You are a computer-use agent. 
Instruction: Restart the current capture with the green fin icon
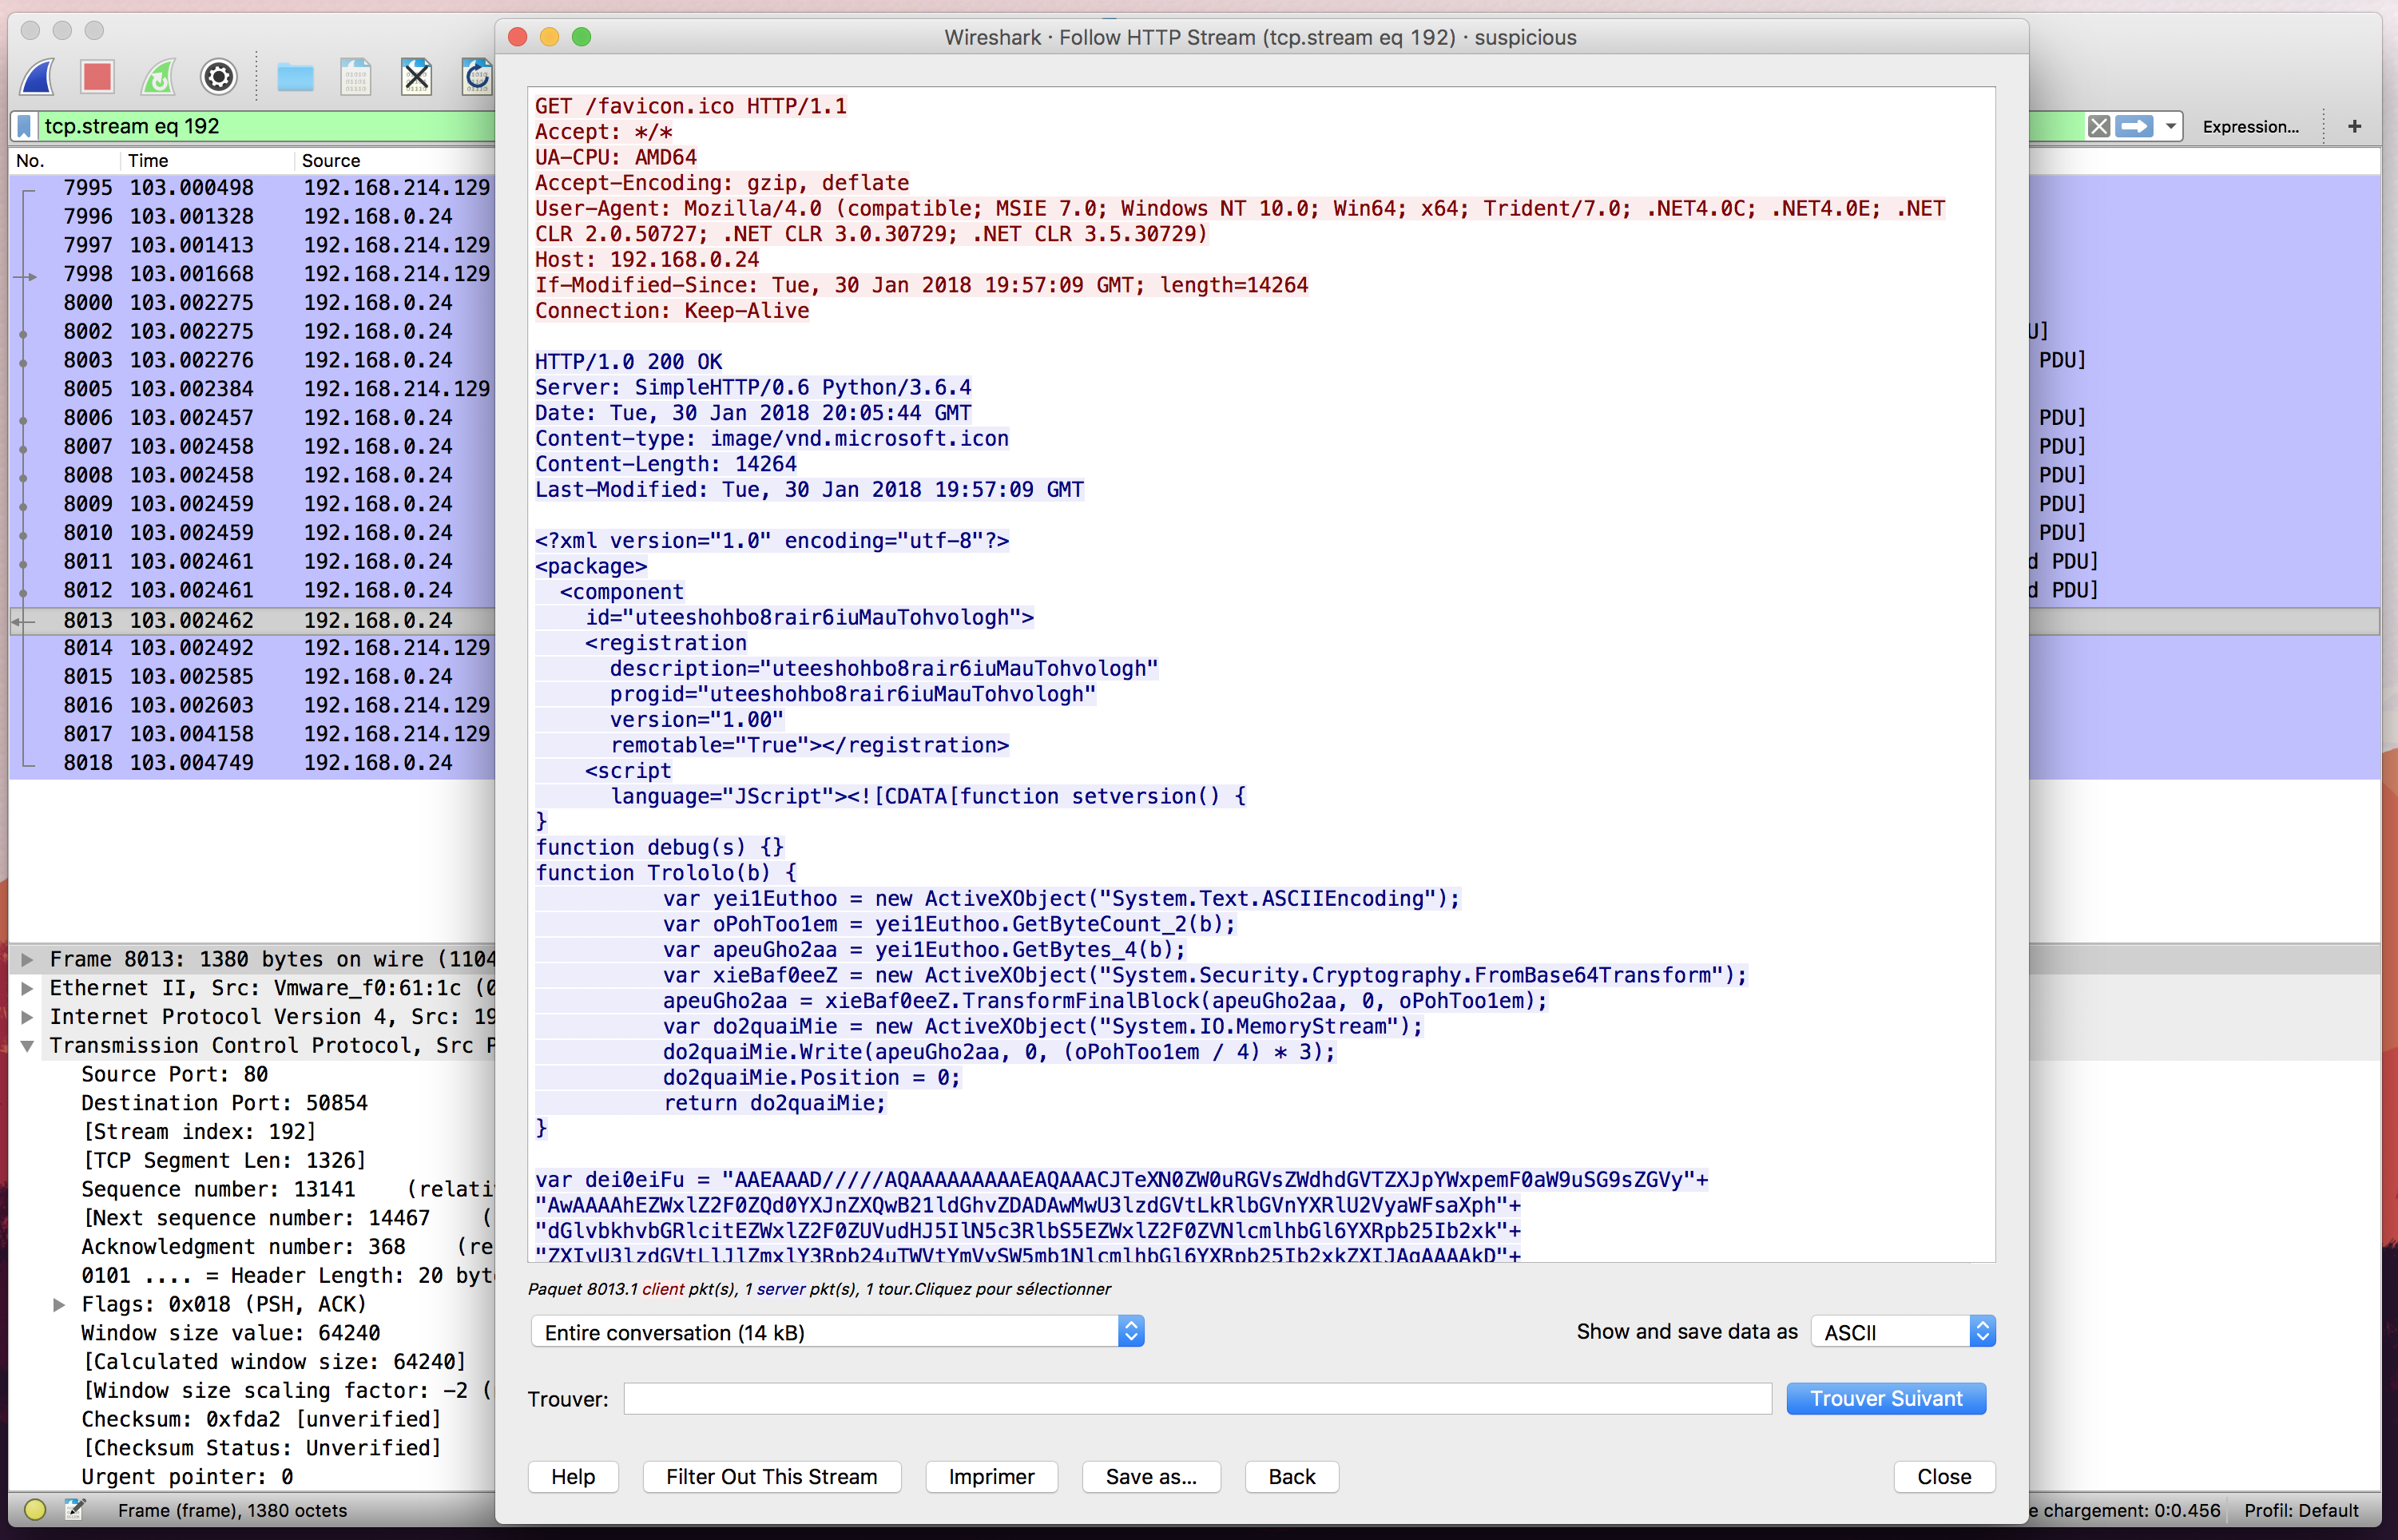point(157,76)
